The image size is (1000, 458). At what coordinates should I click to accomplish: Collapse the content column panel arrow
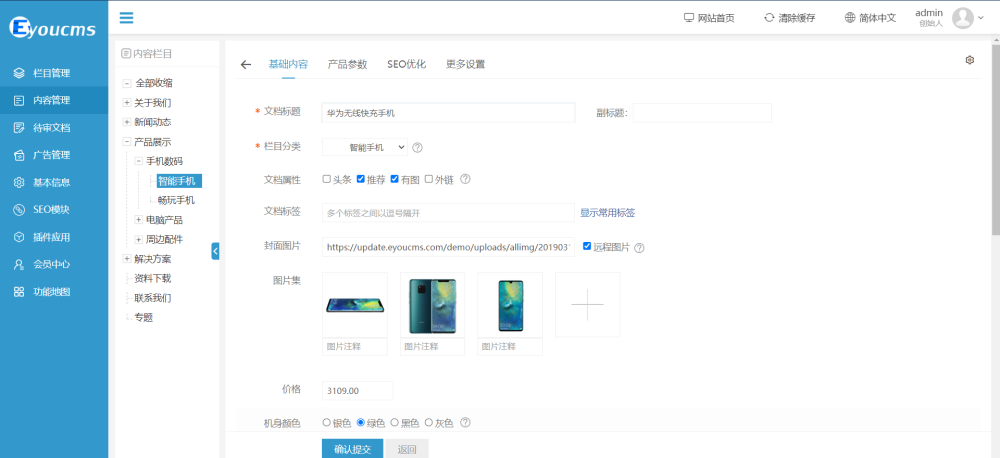tap(215, 251)
